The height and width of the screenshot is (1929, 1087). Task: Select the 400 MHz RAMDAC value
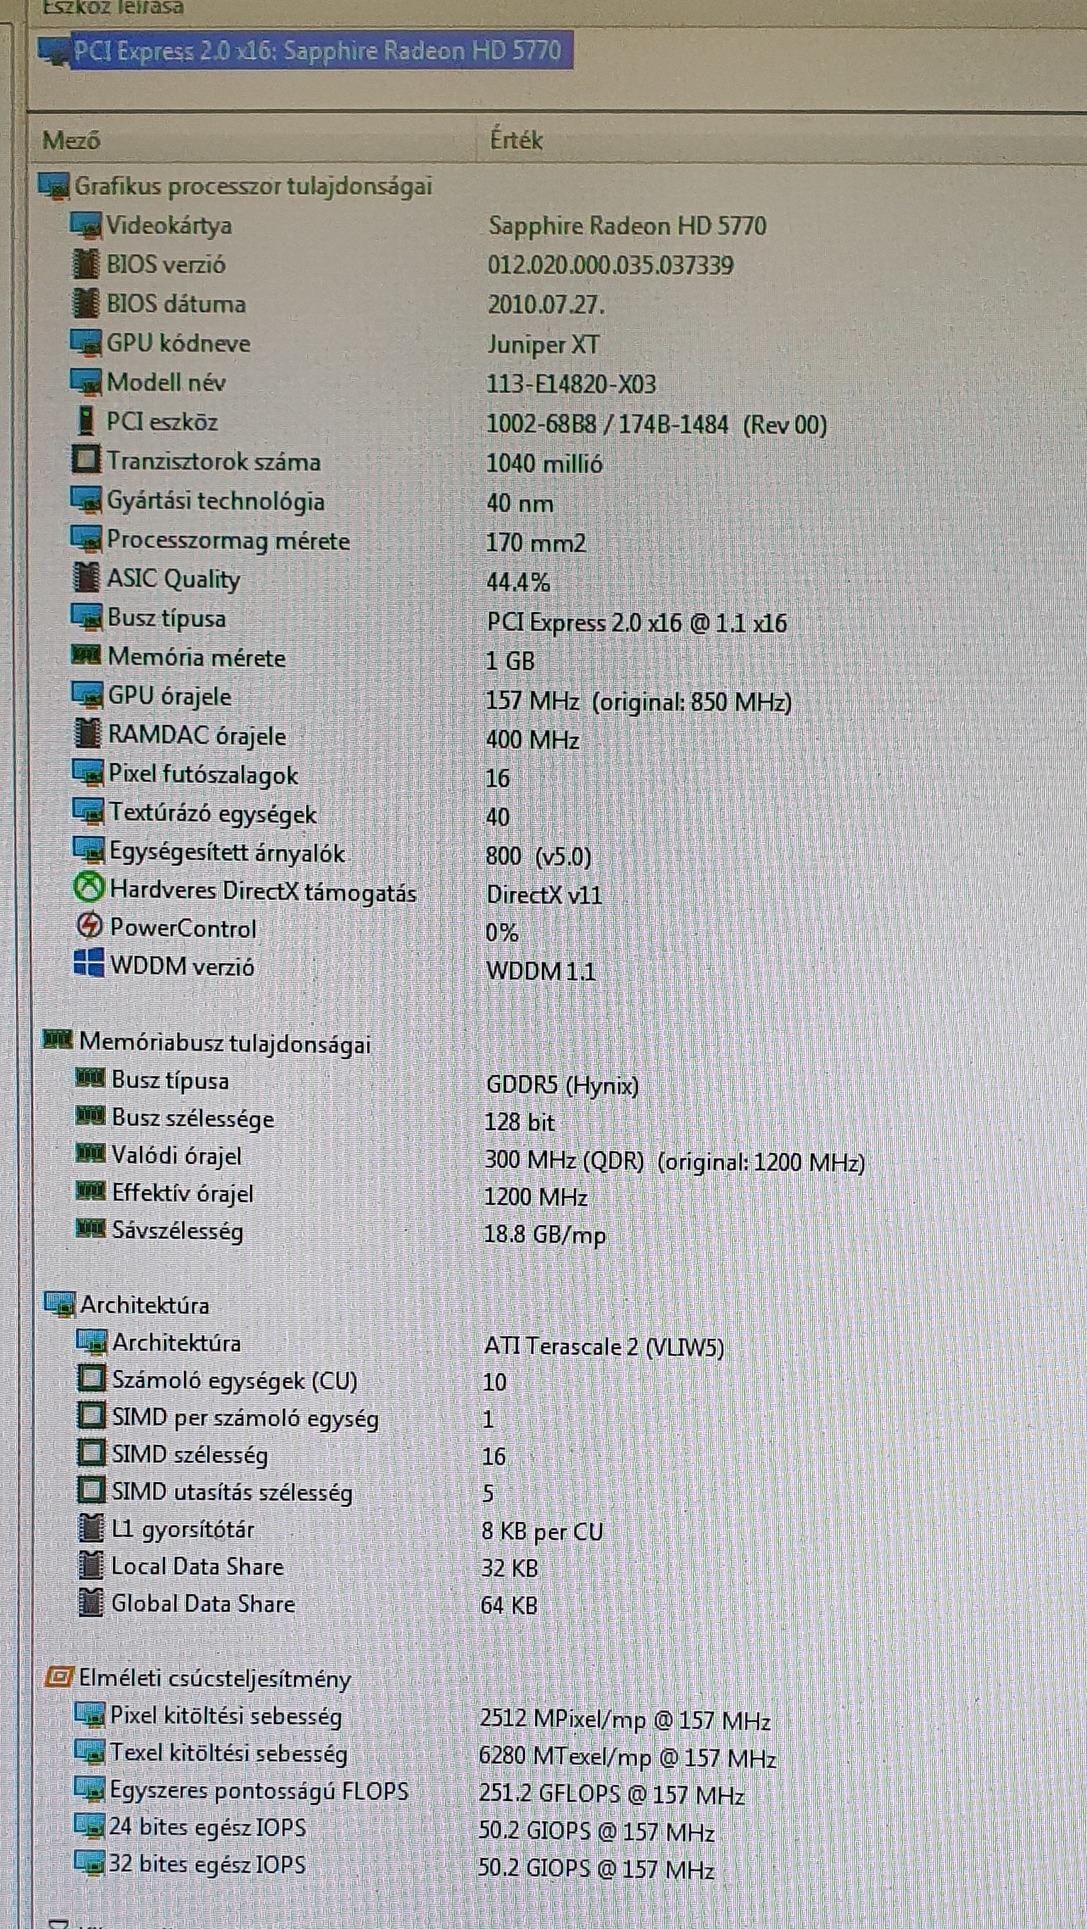[533, 741]
